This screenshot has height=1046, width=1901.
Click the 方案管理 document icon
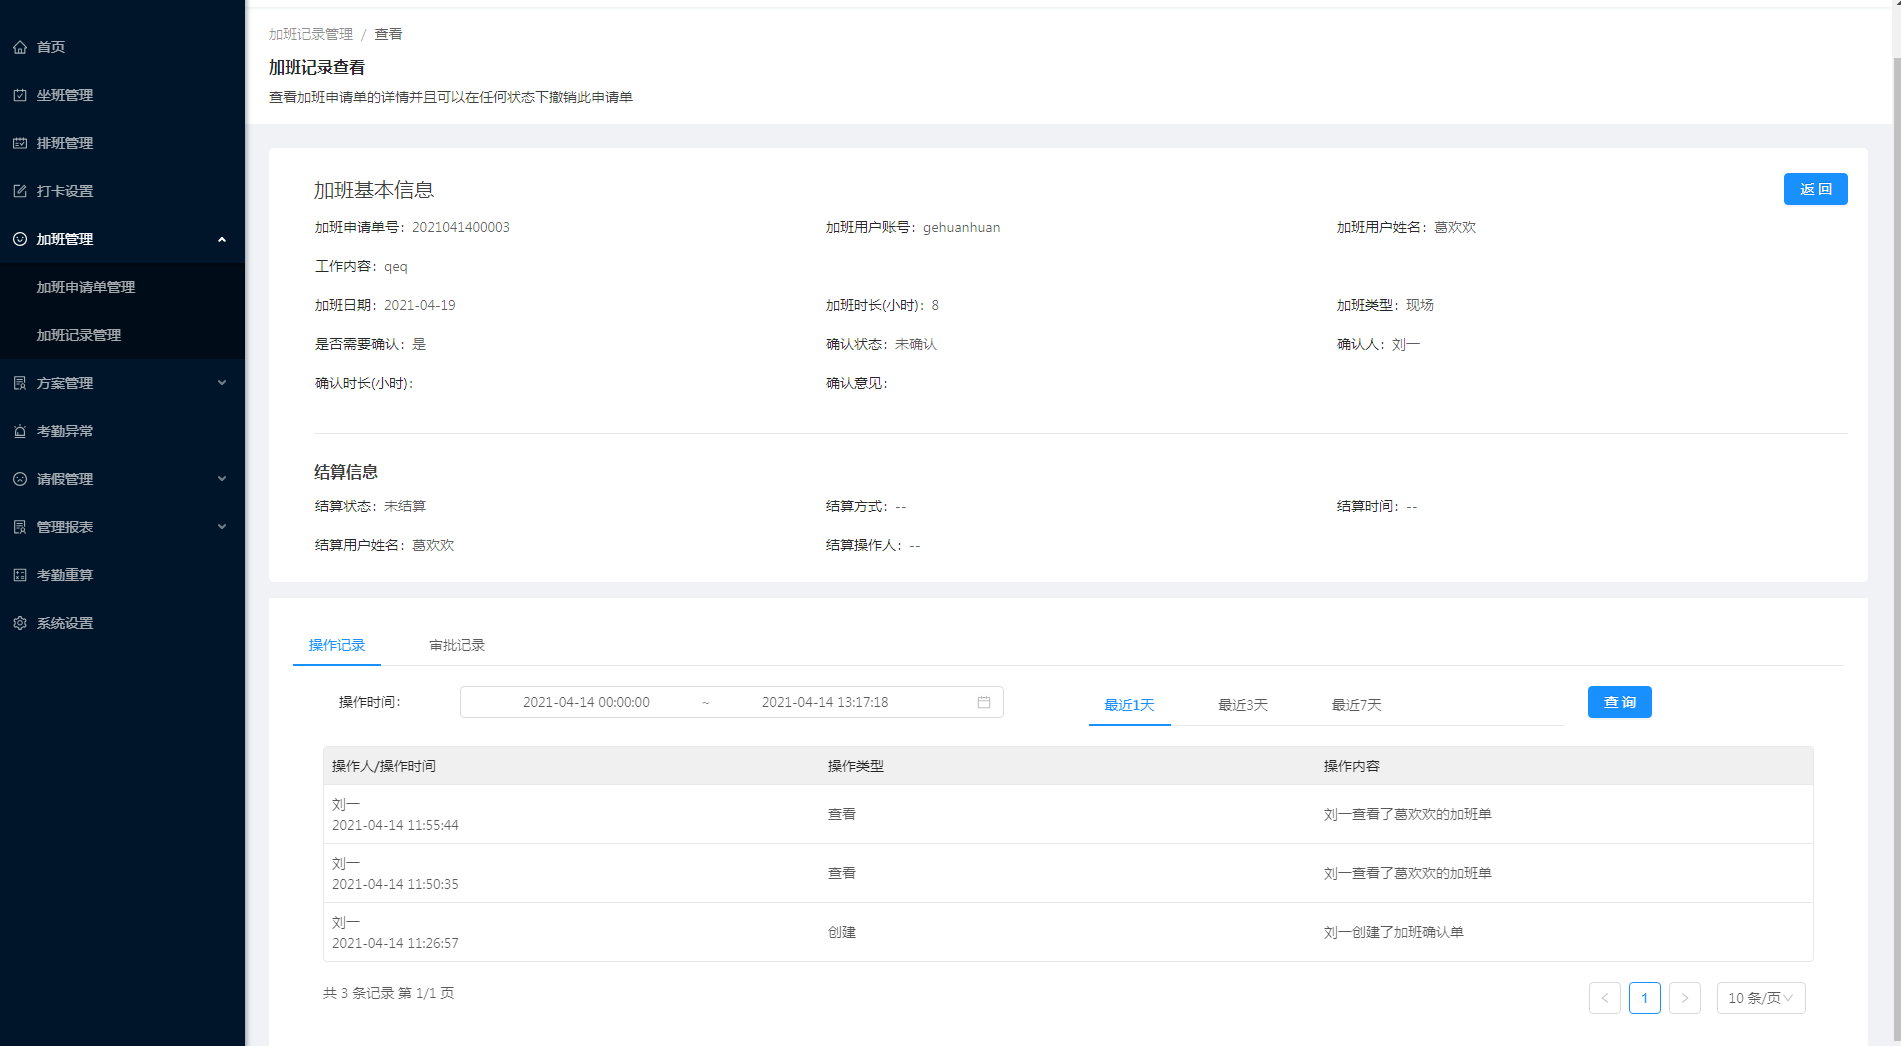coord(20,383)
